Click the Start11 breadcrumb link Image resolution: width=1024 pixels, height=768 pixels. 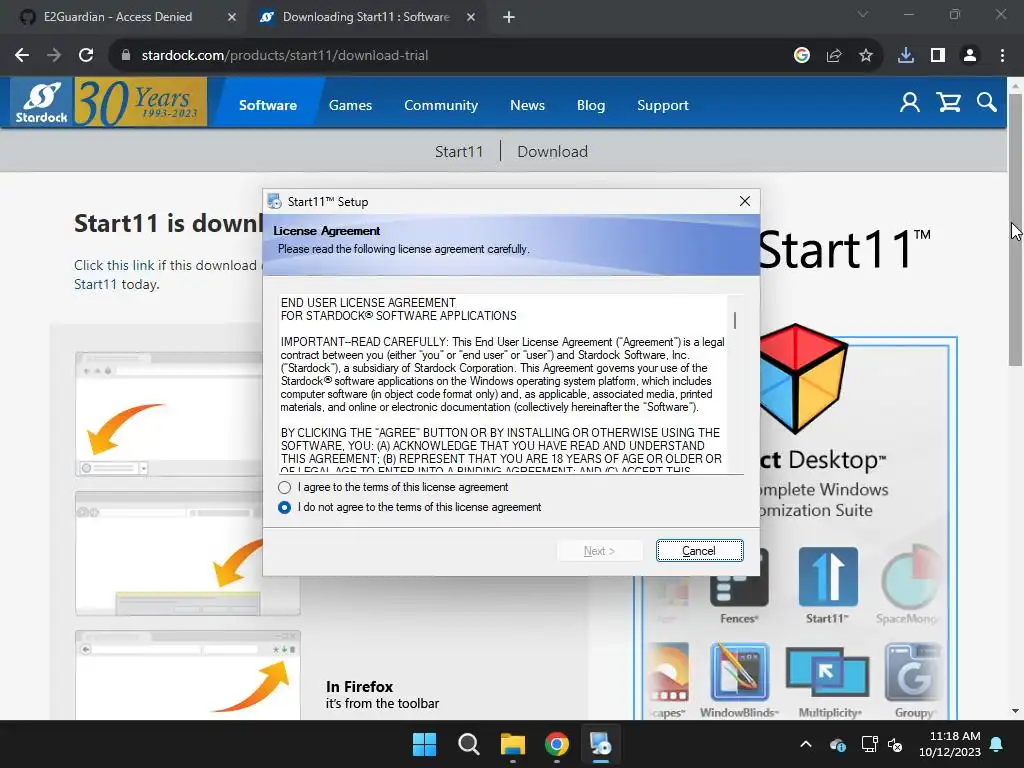(x=458, y=152)
